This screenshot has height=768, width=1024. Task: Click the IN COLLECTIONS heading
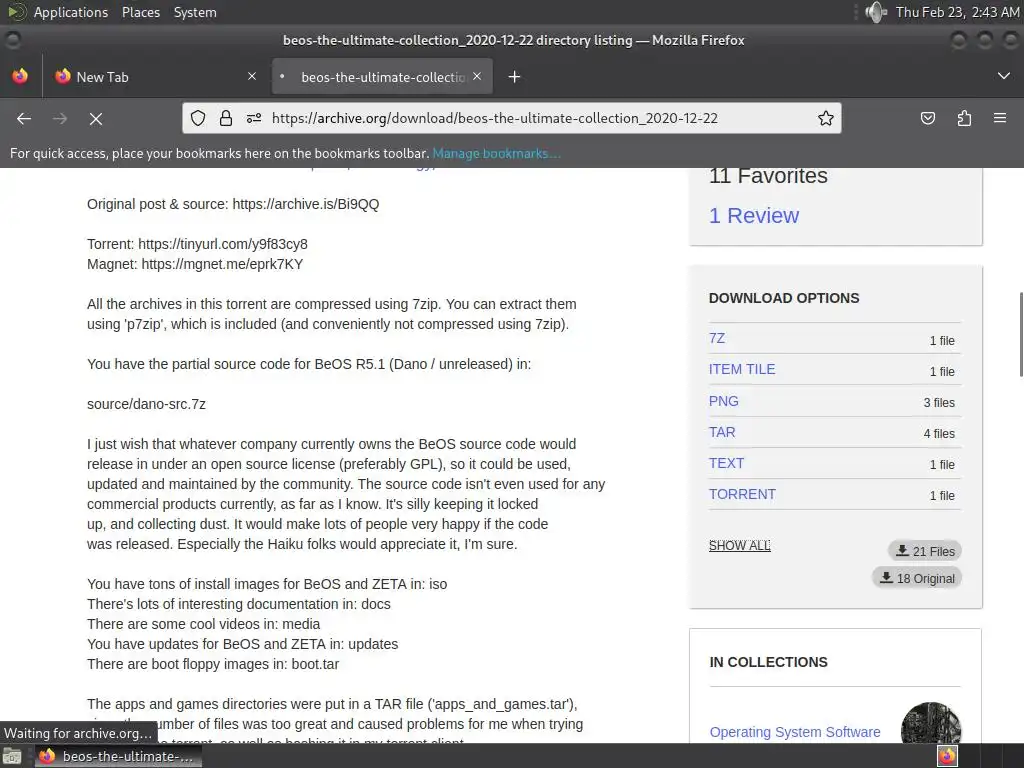click(768, 662)
